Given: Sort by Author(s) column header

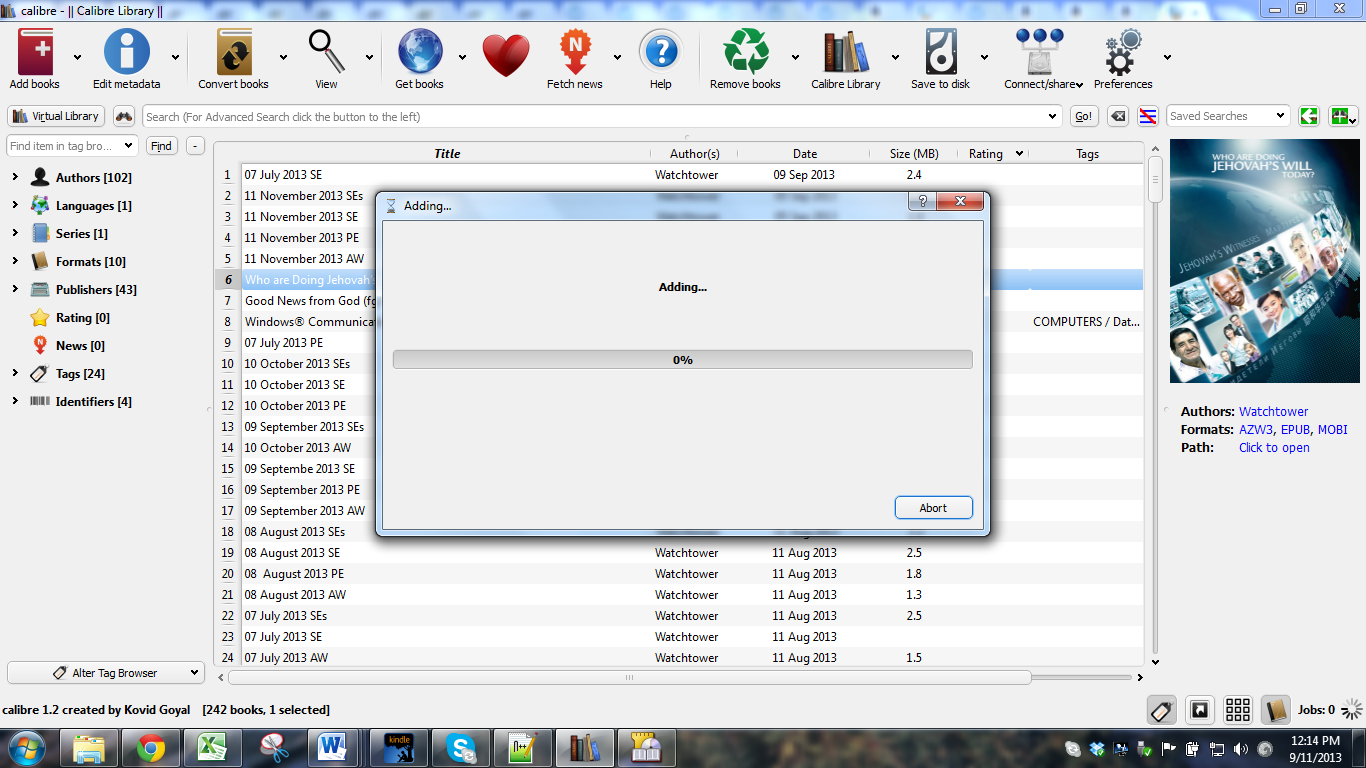Looking at the screenshot, I should 694,154.
